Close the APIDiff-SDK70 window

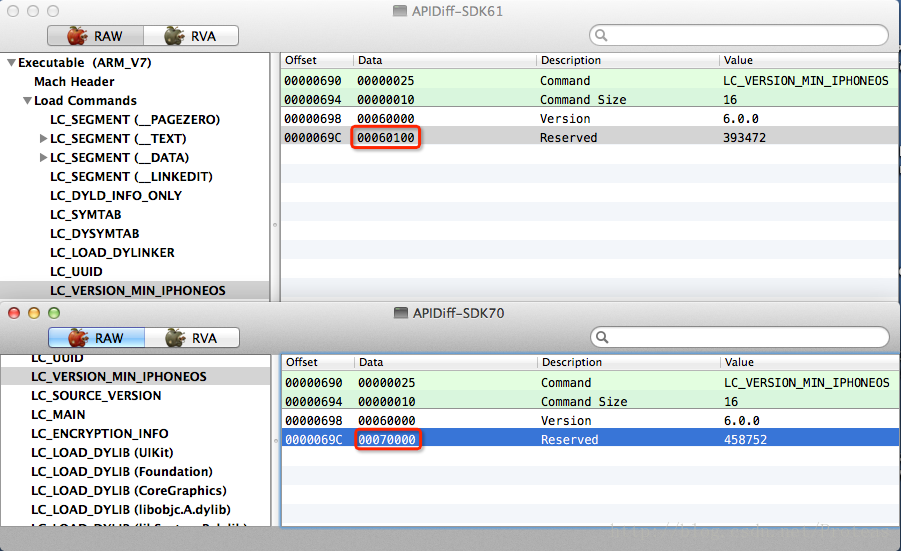[x=14, y=313]
